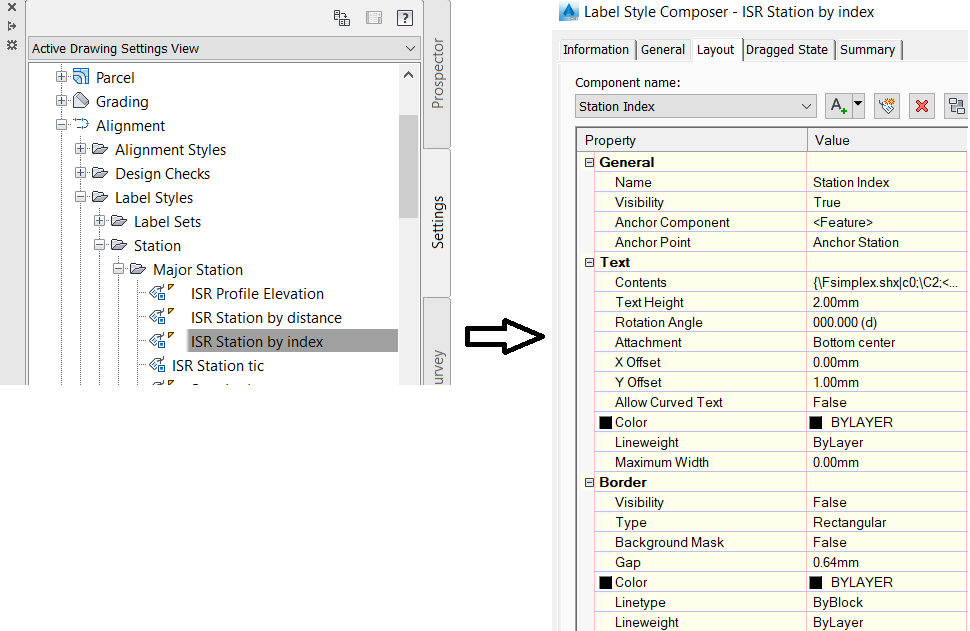Click the ISR Station by index label icon

click(161, 340)
